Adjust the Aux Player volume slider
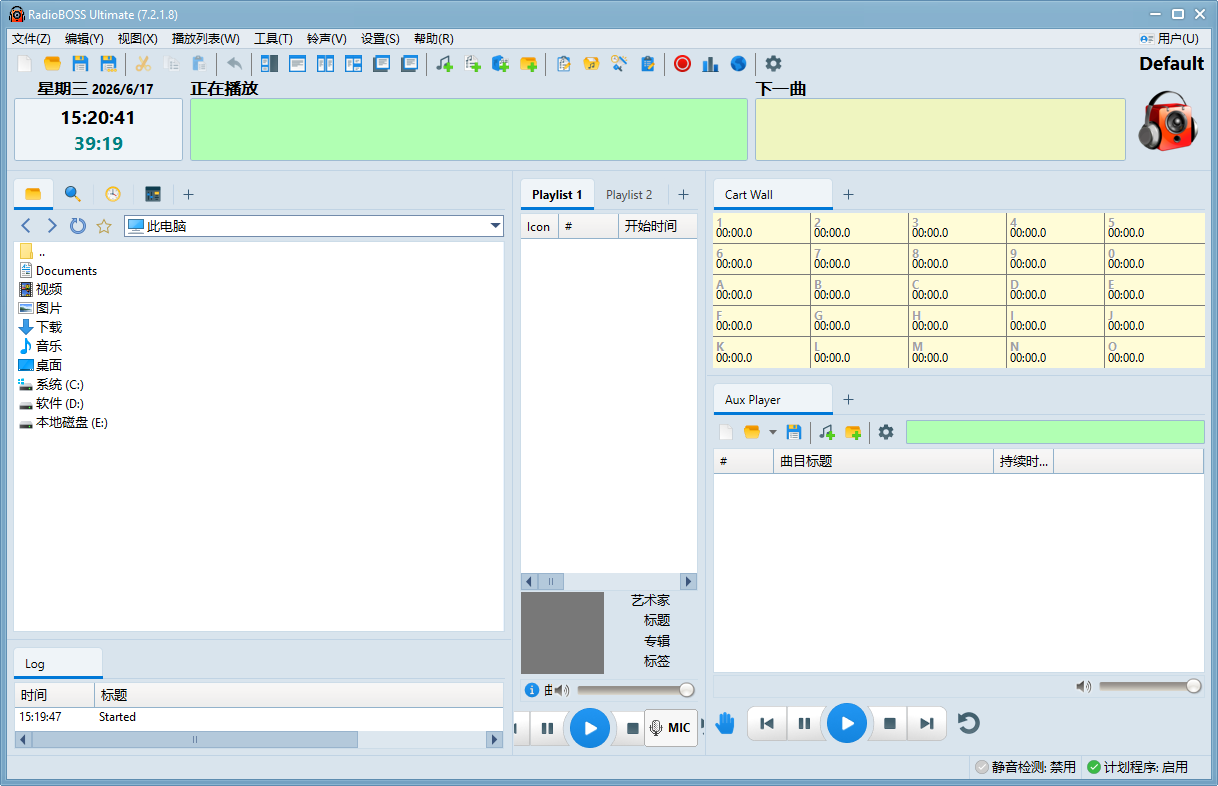The height and width of the screenshot is (786, 1218). [x=1150, y=686]
